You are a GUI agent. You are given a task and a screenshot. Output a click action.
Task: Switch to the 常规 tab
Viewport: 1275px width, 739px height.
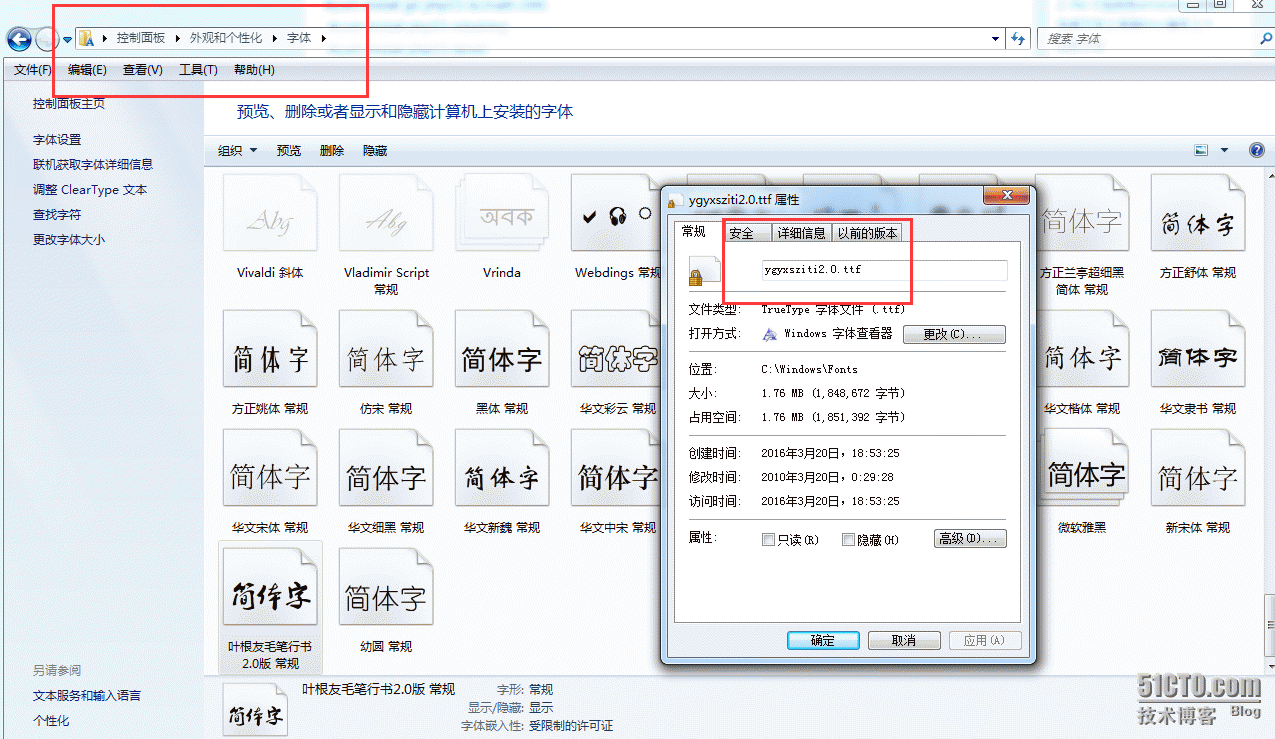(694, 231)
